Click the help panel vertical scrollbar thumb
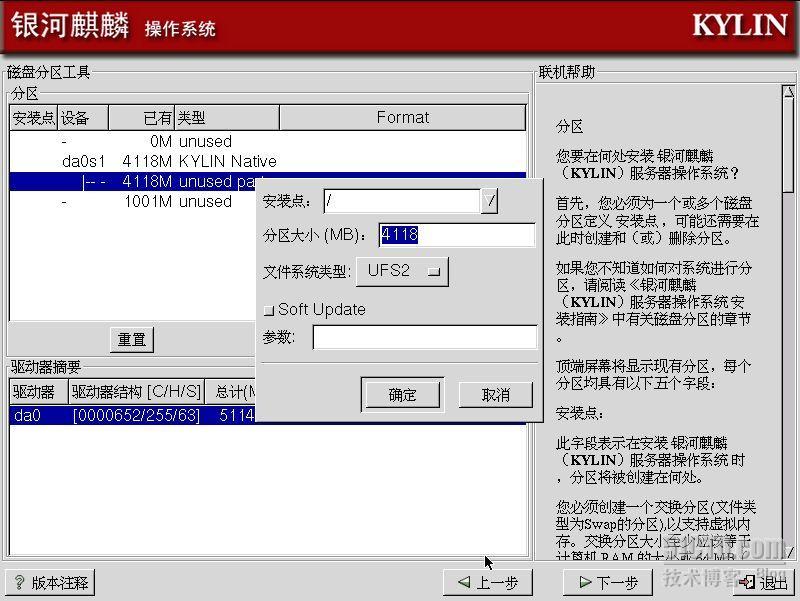This screenshot has height=601, width=800. pos(789,145)
